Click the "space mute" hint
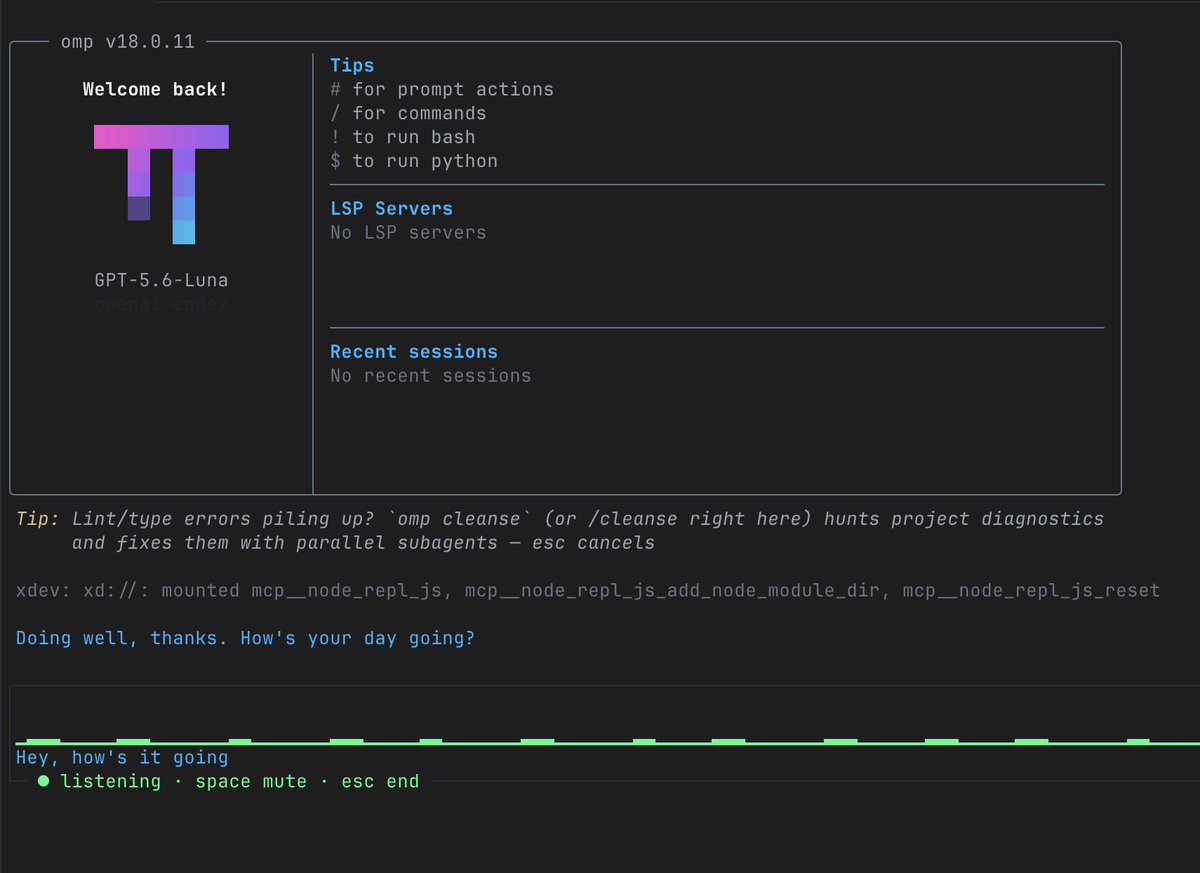Viewport: 1200px width, 873px height. pos(251,781)
